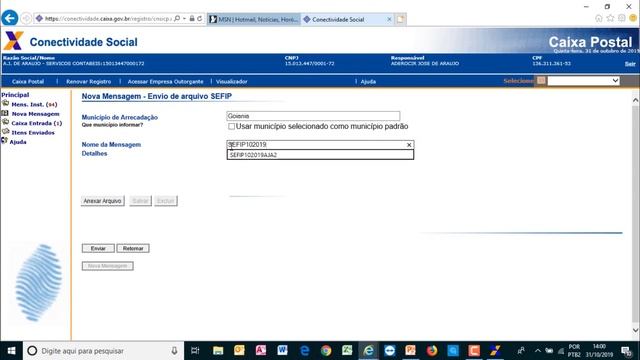Open Itens Enviados in sidebar
The height and width of the screenshot is (360, 640).
click(33, 133)
